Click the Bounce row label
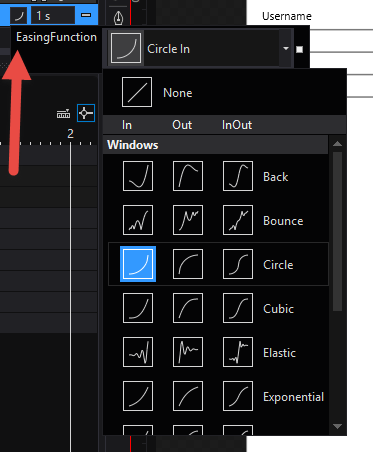This screenshot has height=452, width=373. 283,221
